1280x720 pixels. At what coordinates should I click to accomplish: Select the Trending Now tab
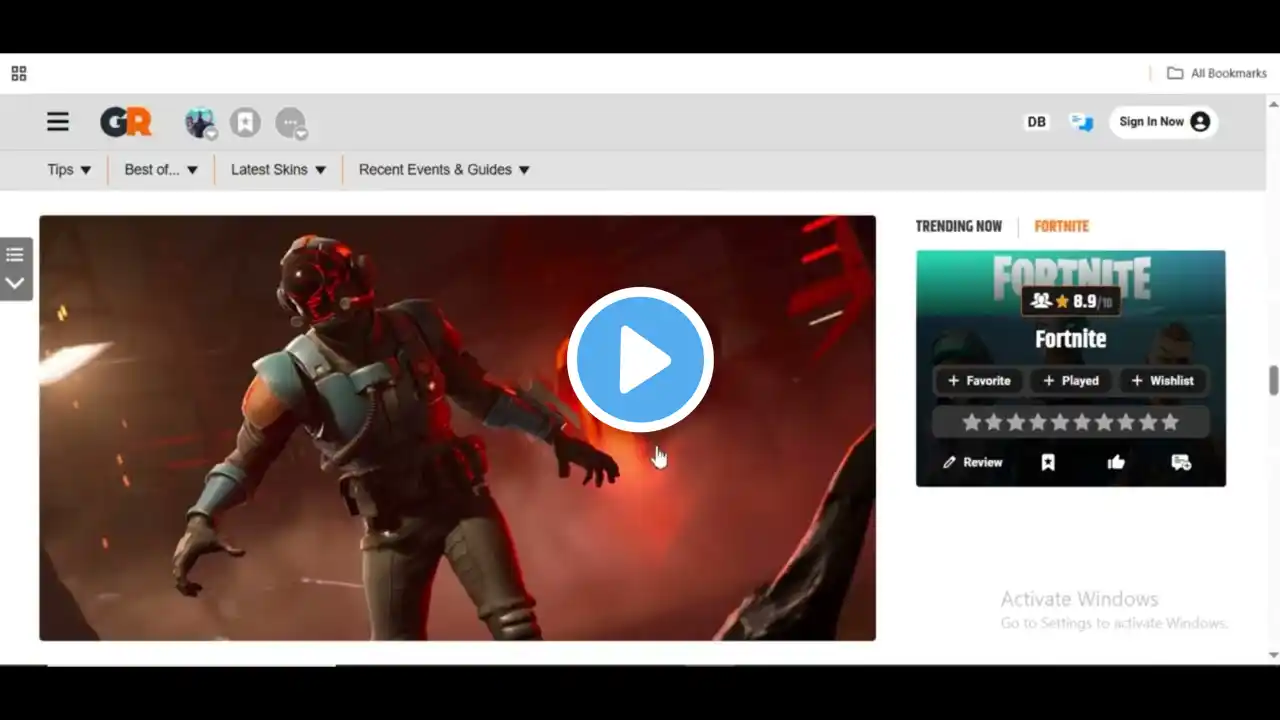click(958, 226)
